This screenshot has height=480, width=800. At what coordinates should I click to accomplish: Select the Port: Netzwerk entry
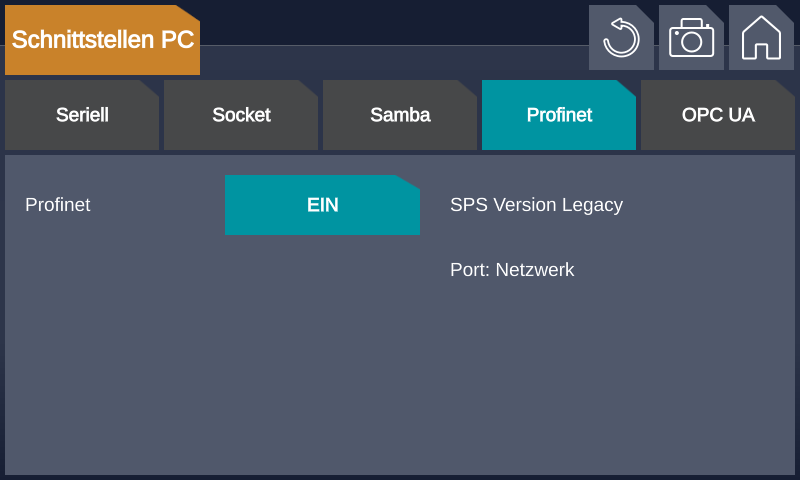pos(512,270)
